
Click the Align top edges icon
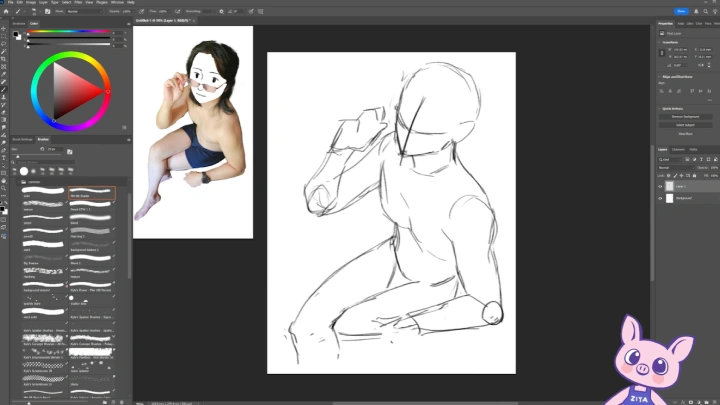click(x=692, y=91)
